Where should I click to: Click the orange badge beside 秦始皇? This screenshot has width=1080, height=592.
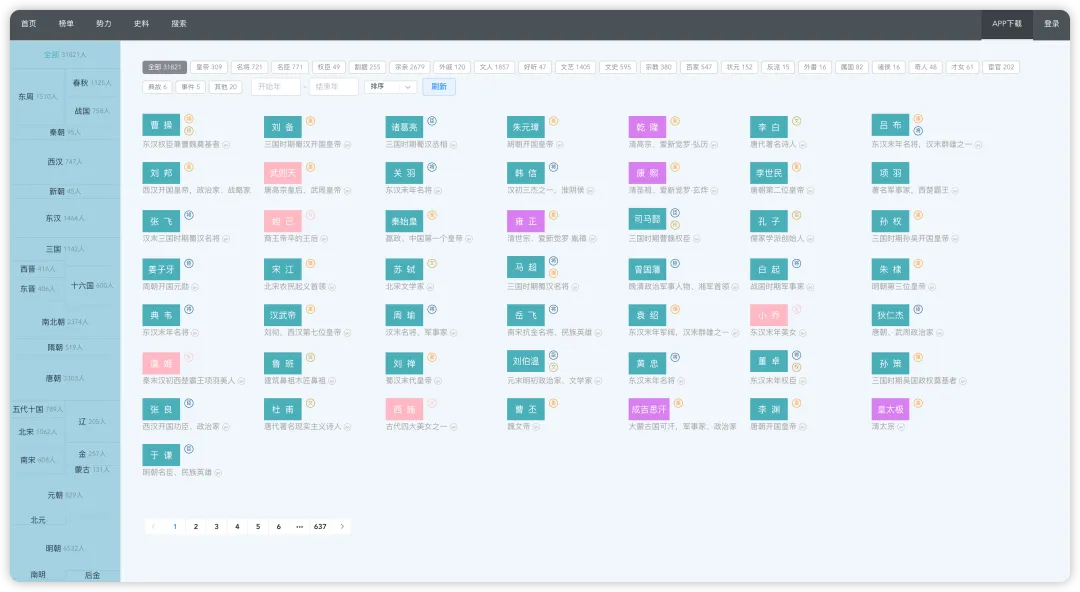[432, 215]
